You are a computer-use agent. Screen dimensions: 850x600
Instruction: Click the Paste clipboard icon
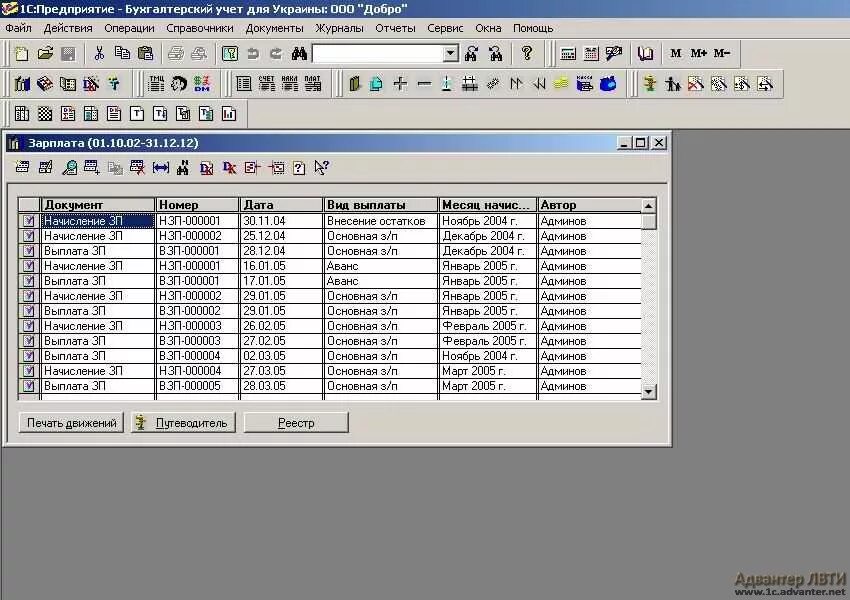(x=145, y=54)
